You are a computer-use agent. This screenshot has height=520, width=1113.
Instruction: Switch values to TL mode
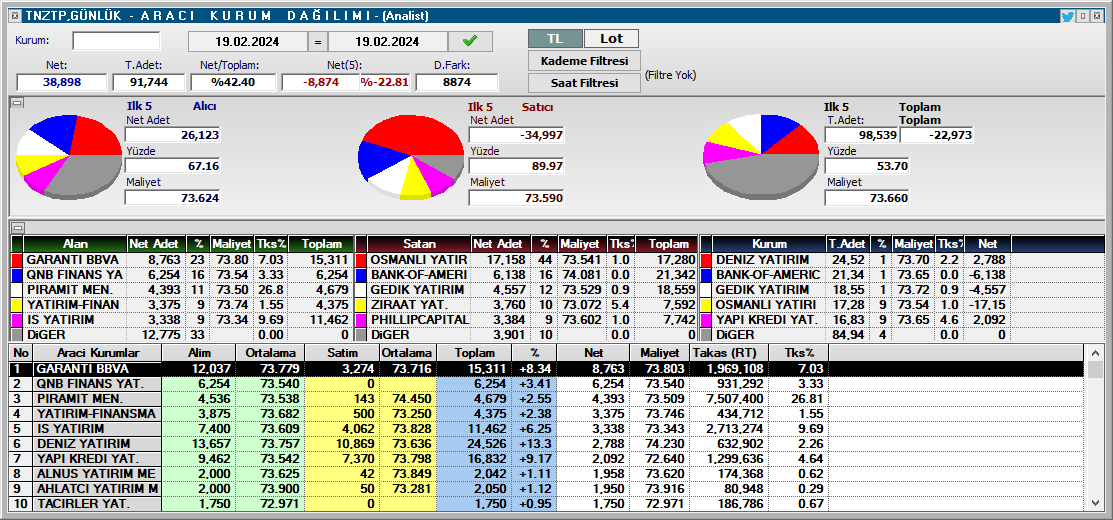(x=555, y=38)
